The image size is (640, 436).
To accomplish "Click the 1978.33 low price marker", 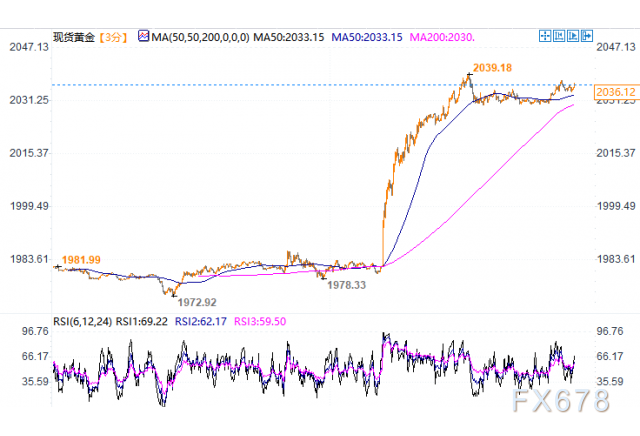I will point(347,285).
